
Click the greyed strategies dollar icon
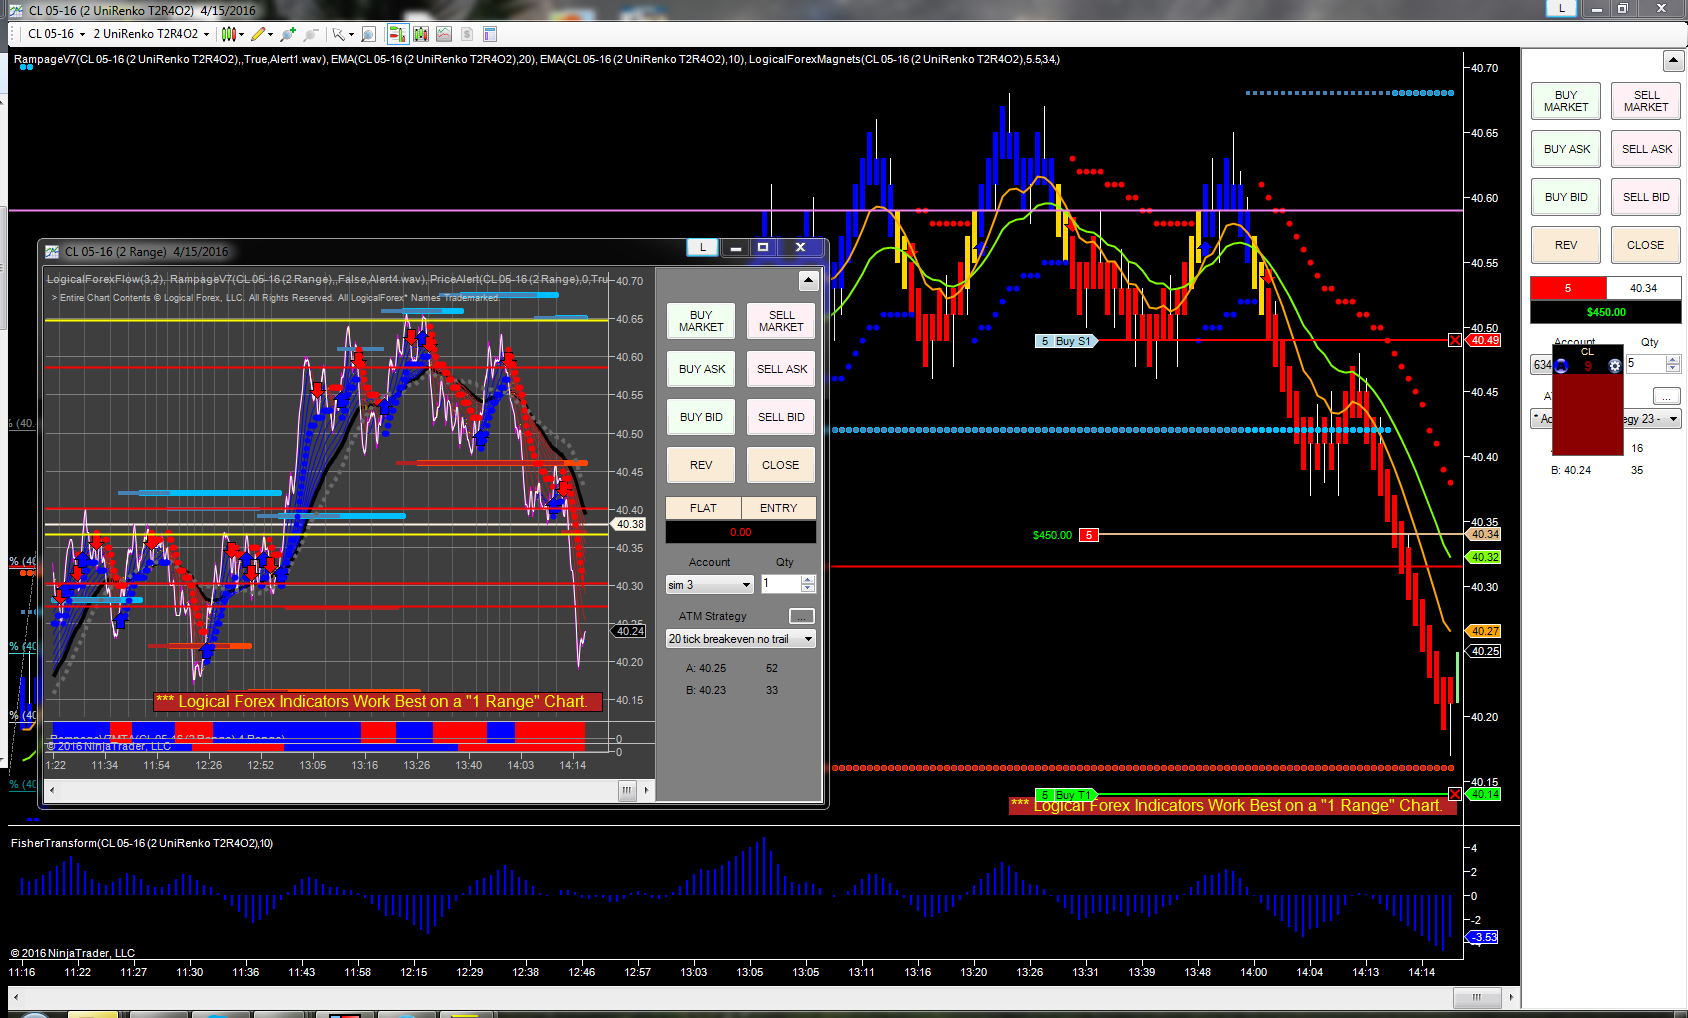pyautogui.click(x=467, y=34)
